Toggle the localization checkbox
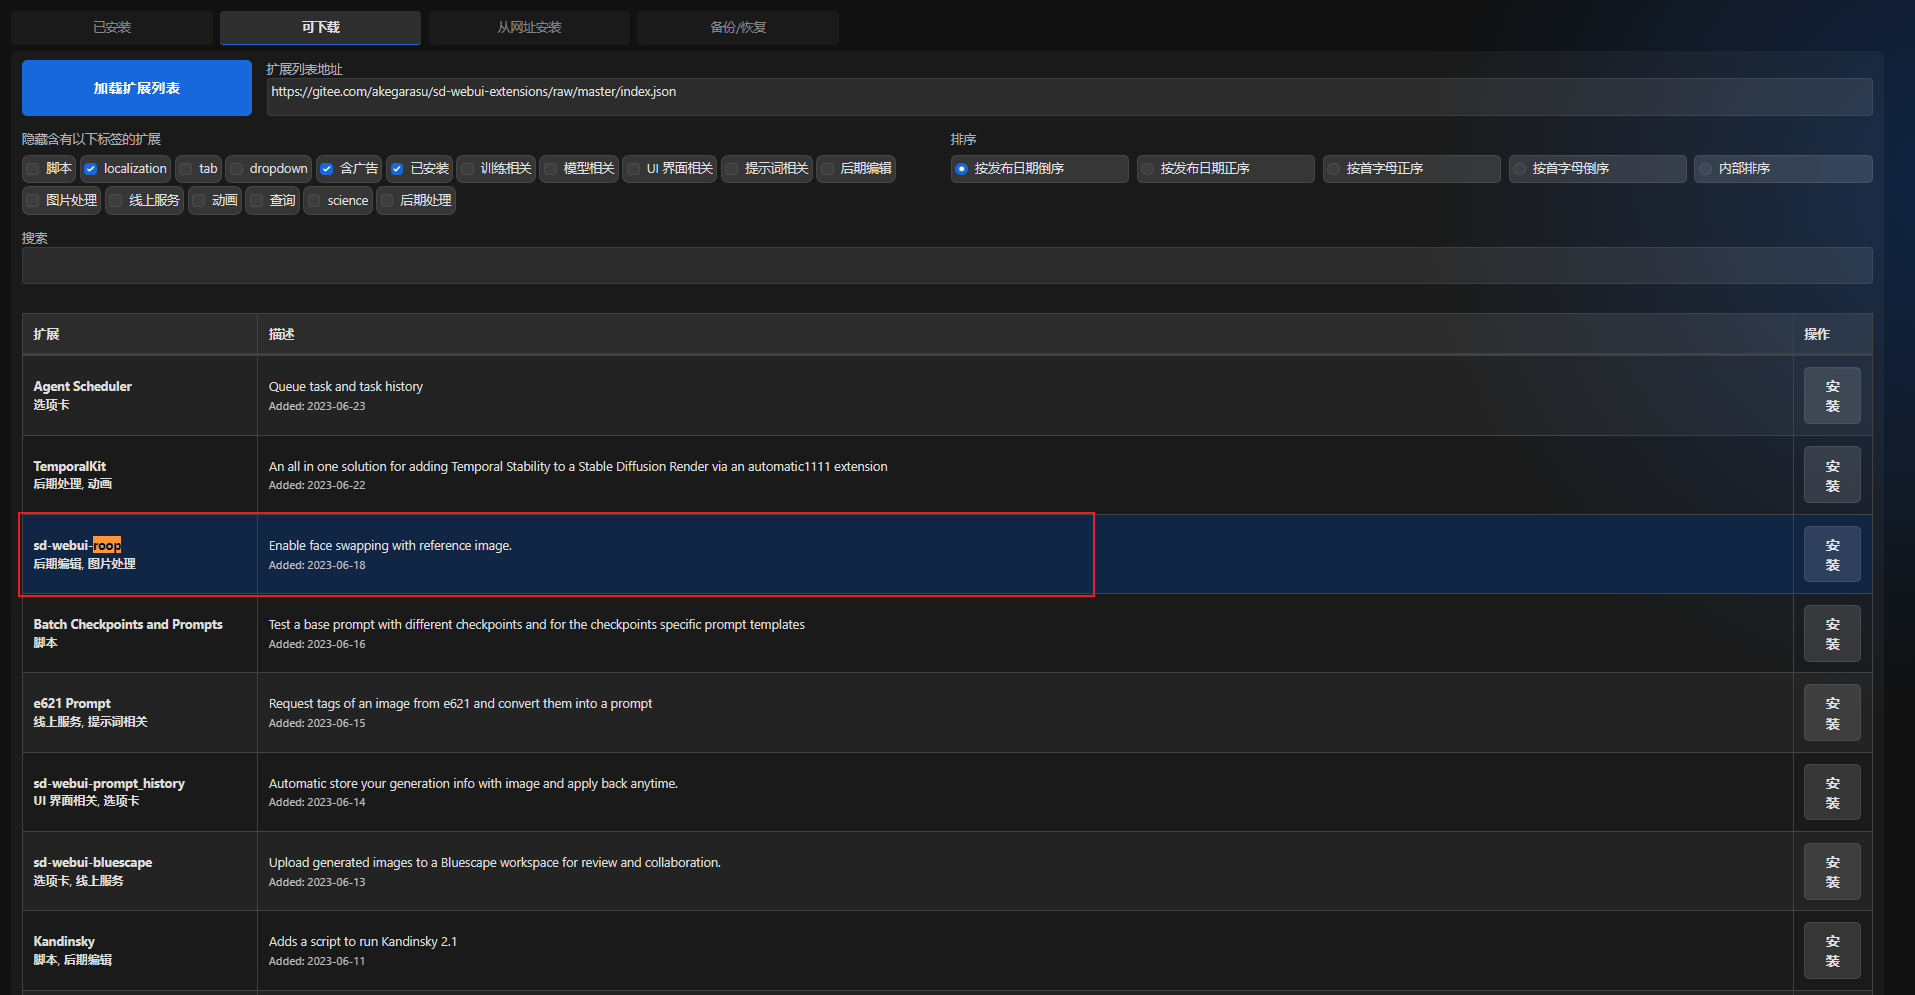The height and width of the screenshot is (995, 1915). (91, 169)
